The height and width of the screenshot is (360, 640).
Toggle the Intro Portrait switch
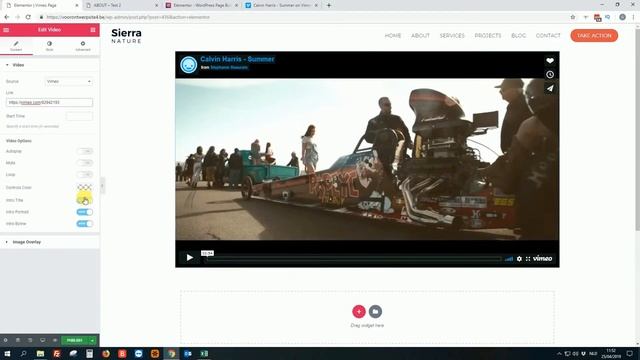click(84, 212)
